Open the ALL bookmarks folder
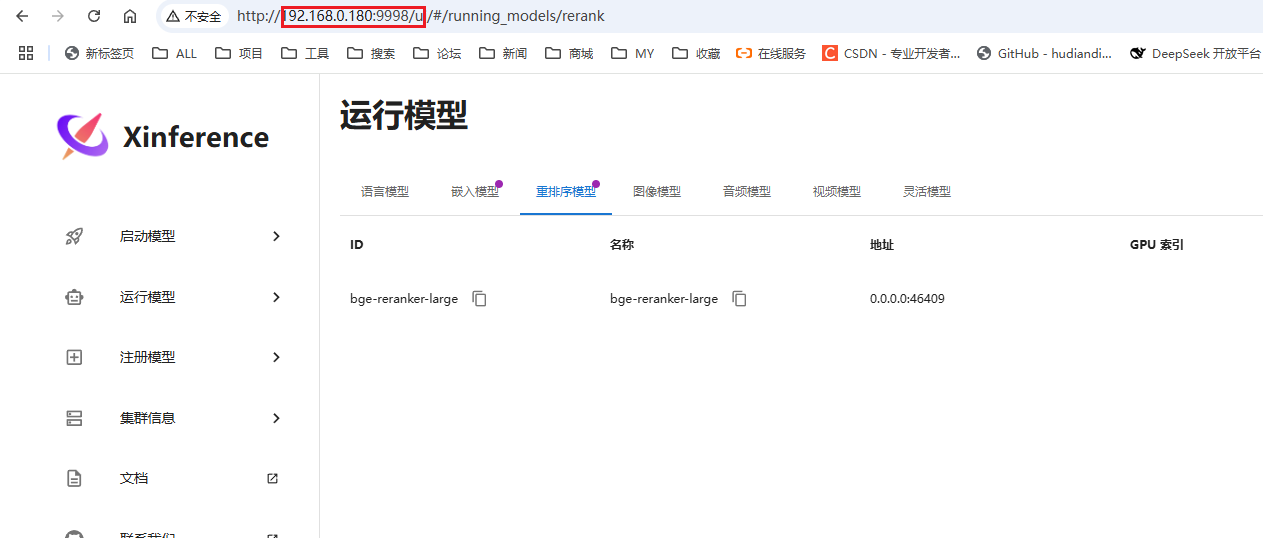 point(175,53)
